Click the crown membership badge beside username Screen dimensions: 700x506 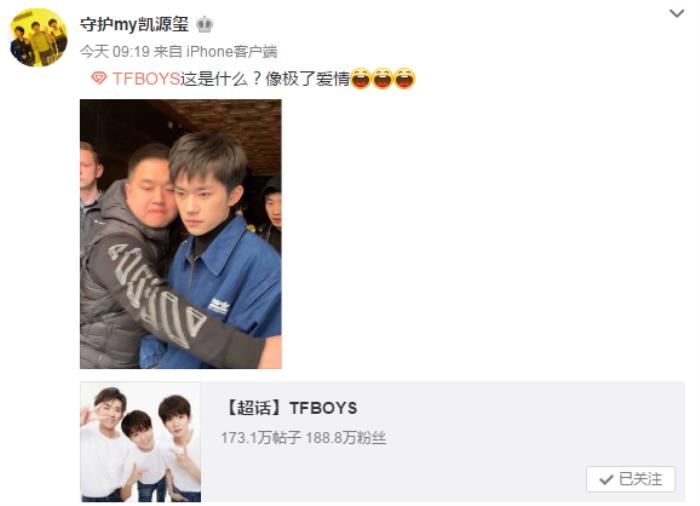(x=204, y=25)
